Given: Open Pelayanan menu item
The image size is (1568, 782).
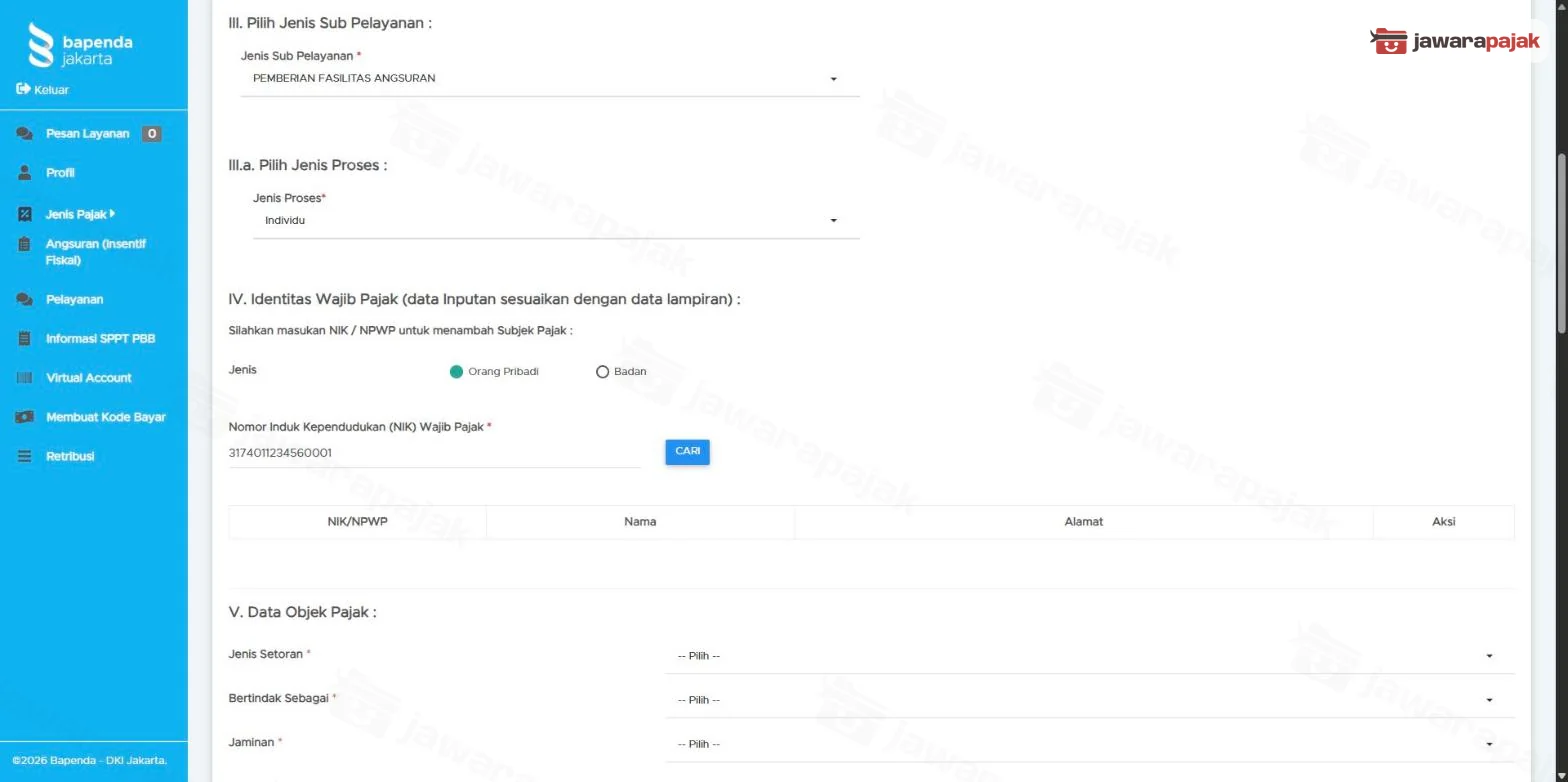Looking at the screenshot, I should pos(74,299).
